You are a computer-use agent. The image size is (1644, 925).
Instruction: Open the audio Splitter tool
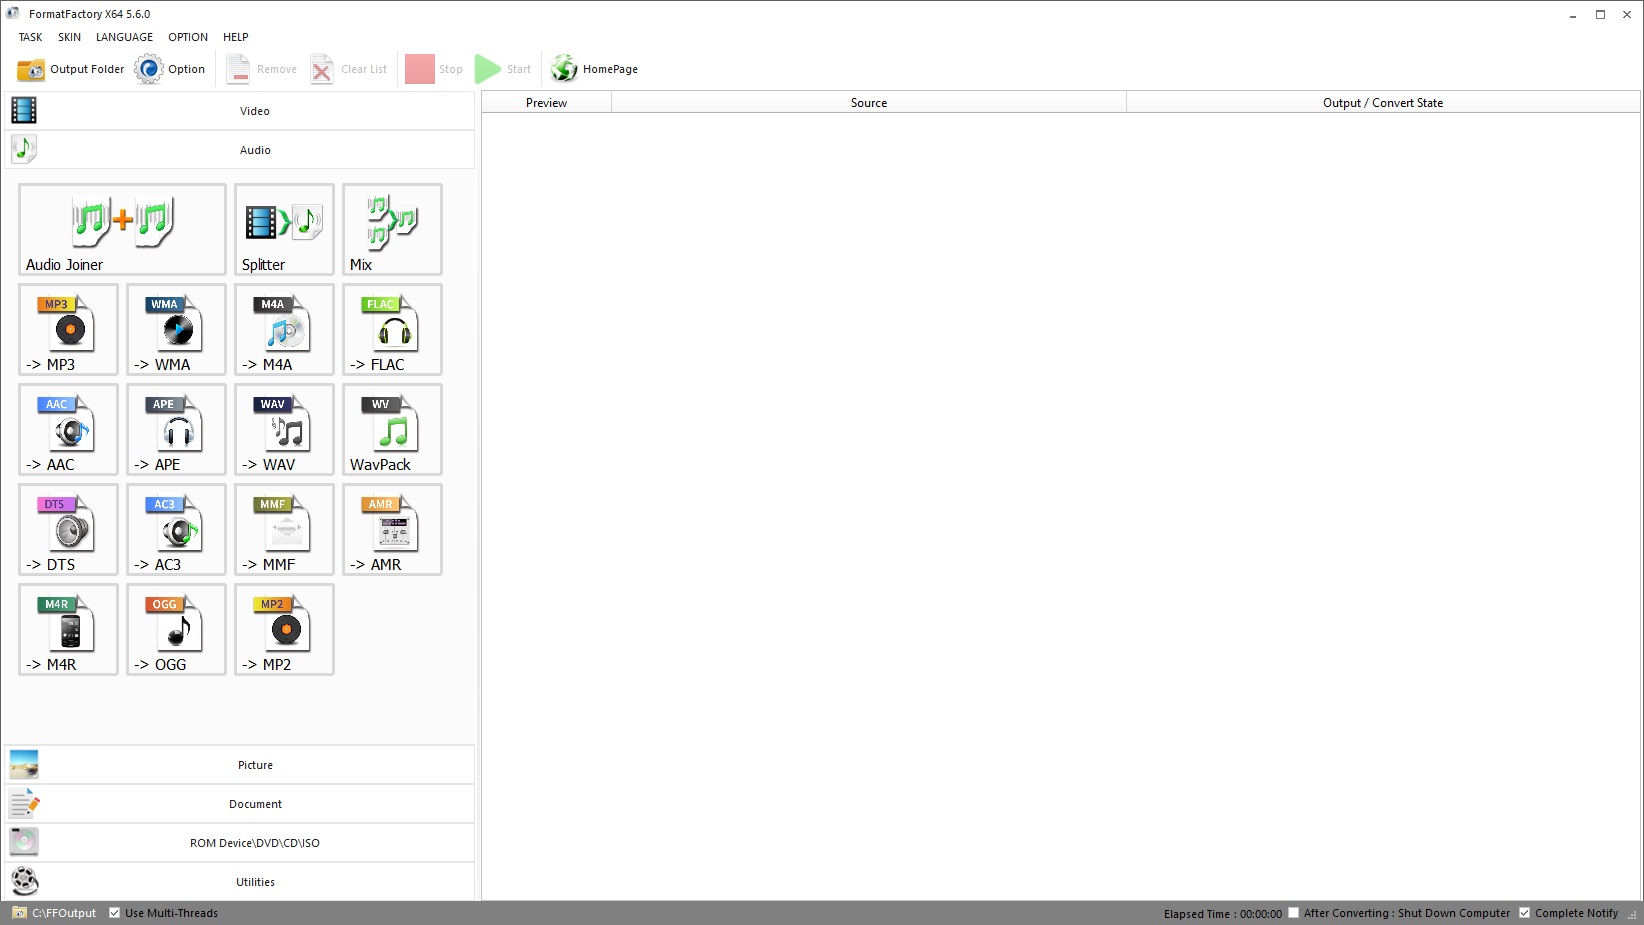(284, 229)
